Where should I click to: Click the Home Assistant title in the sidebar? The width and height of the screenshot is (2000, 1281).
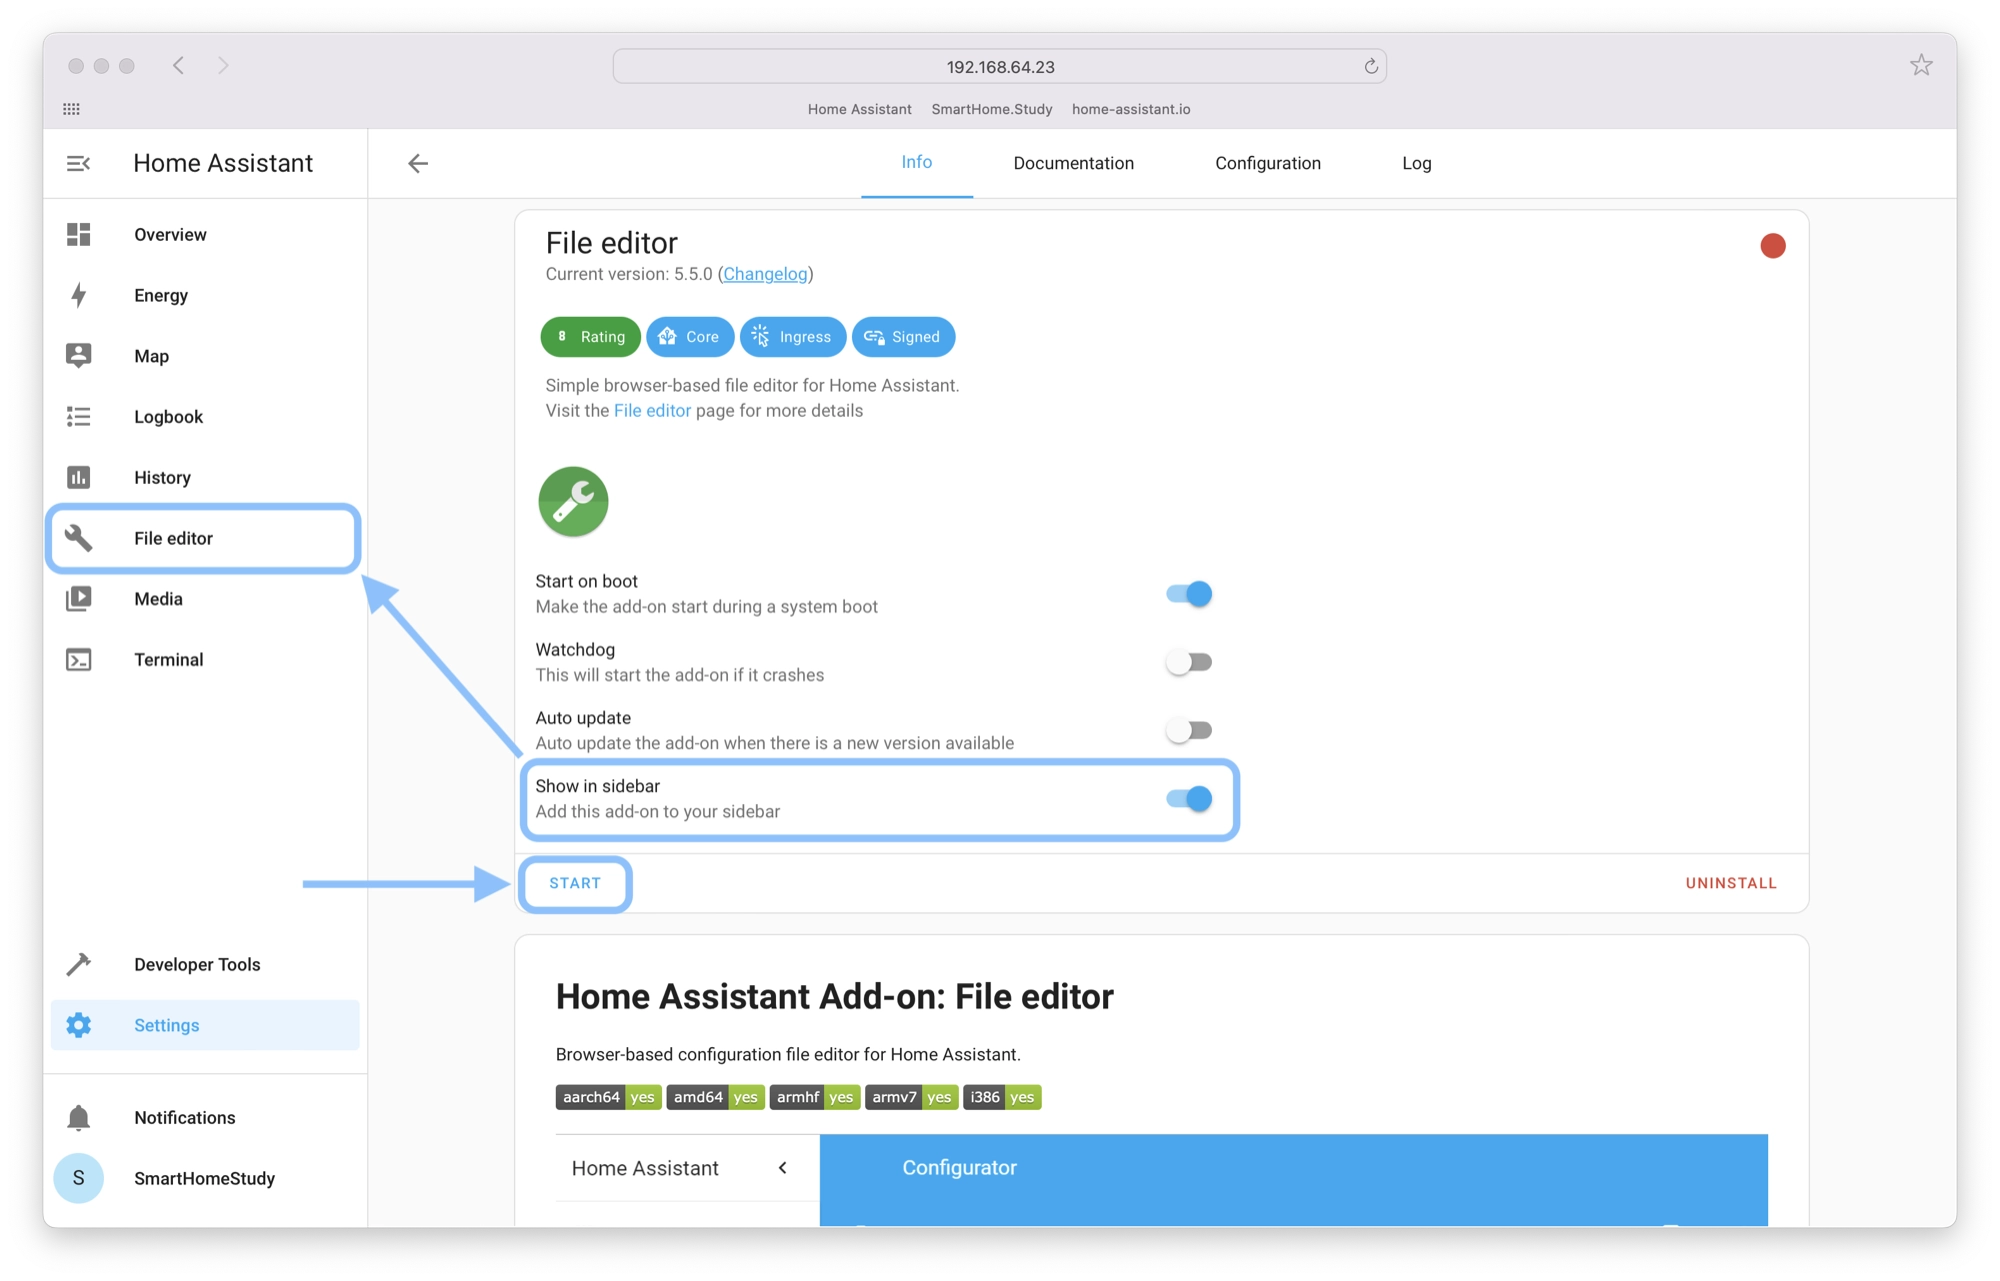coord(223,163)
